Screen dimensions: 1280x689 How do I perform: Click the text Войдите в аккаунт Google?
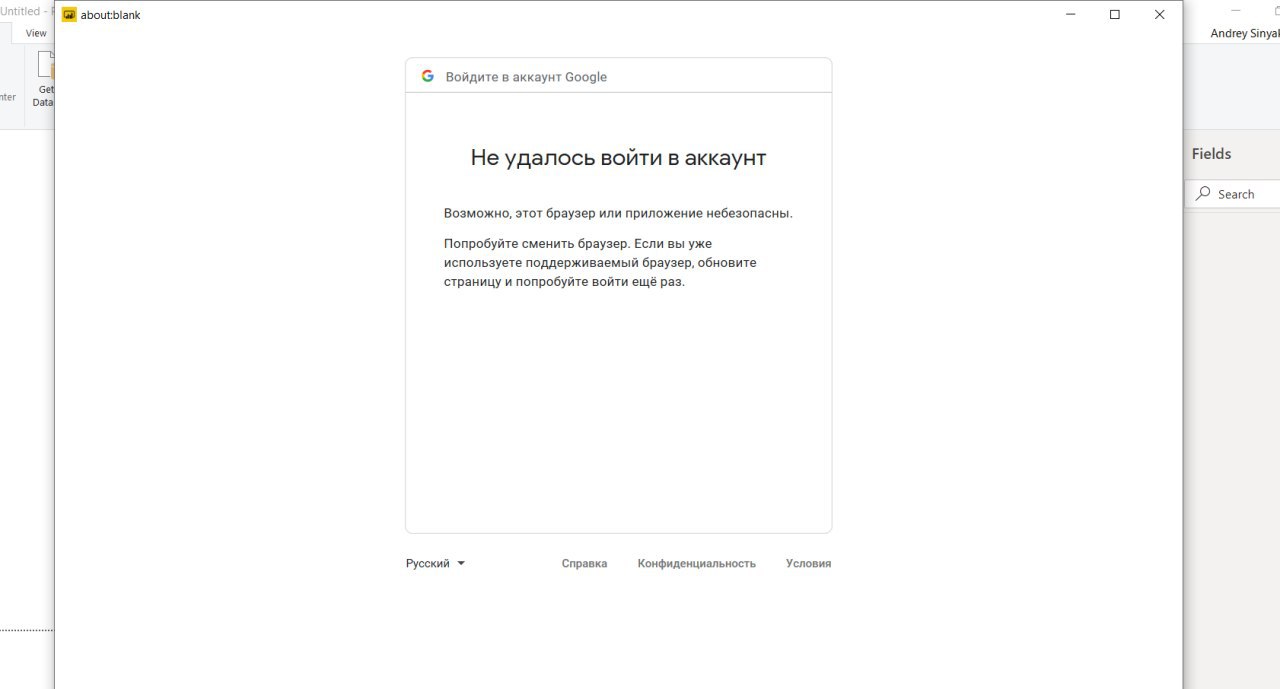(526, 77)
